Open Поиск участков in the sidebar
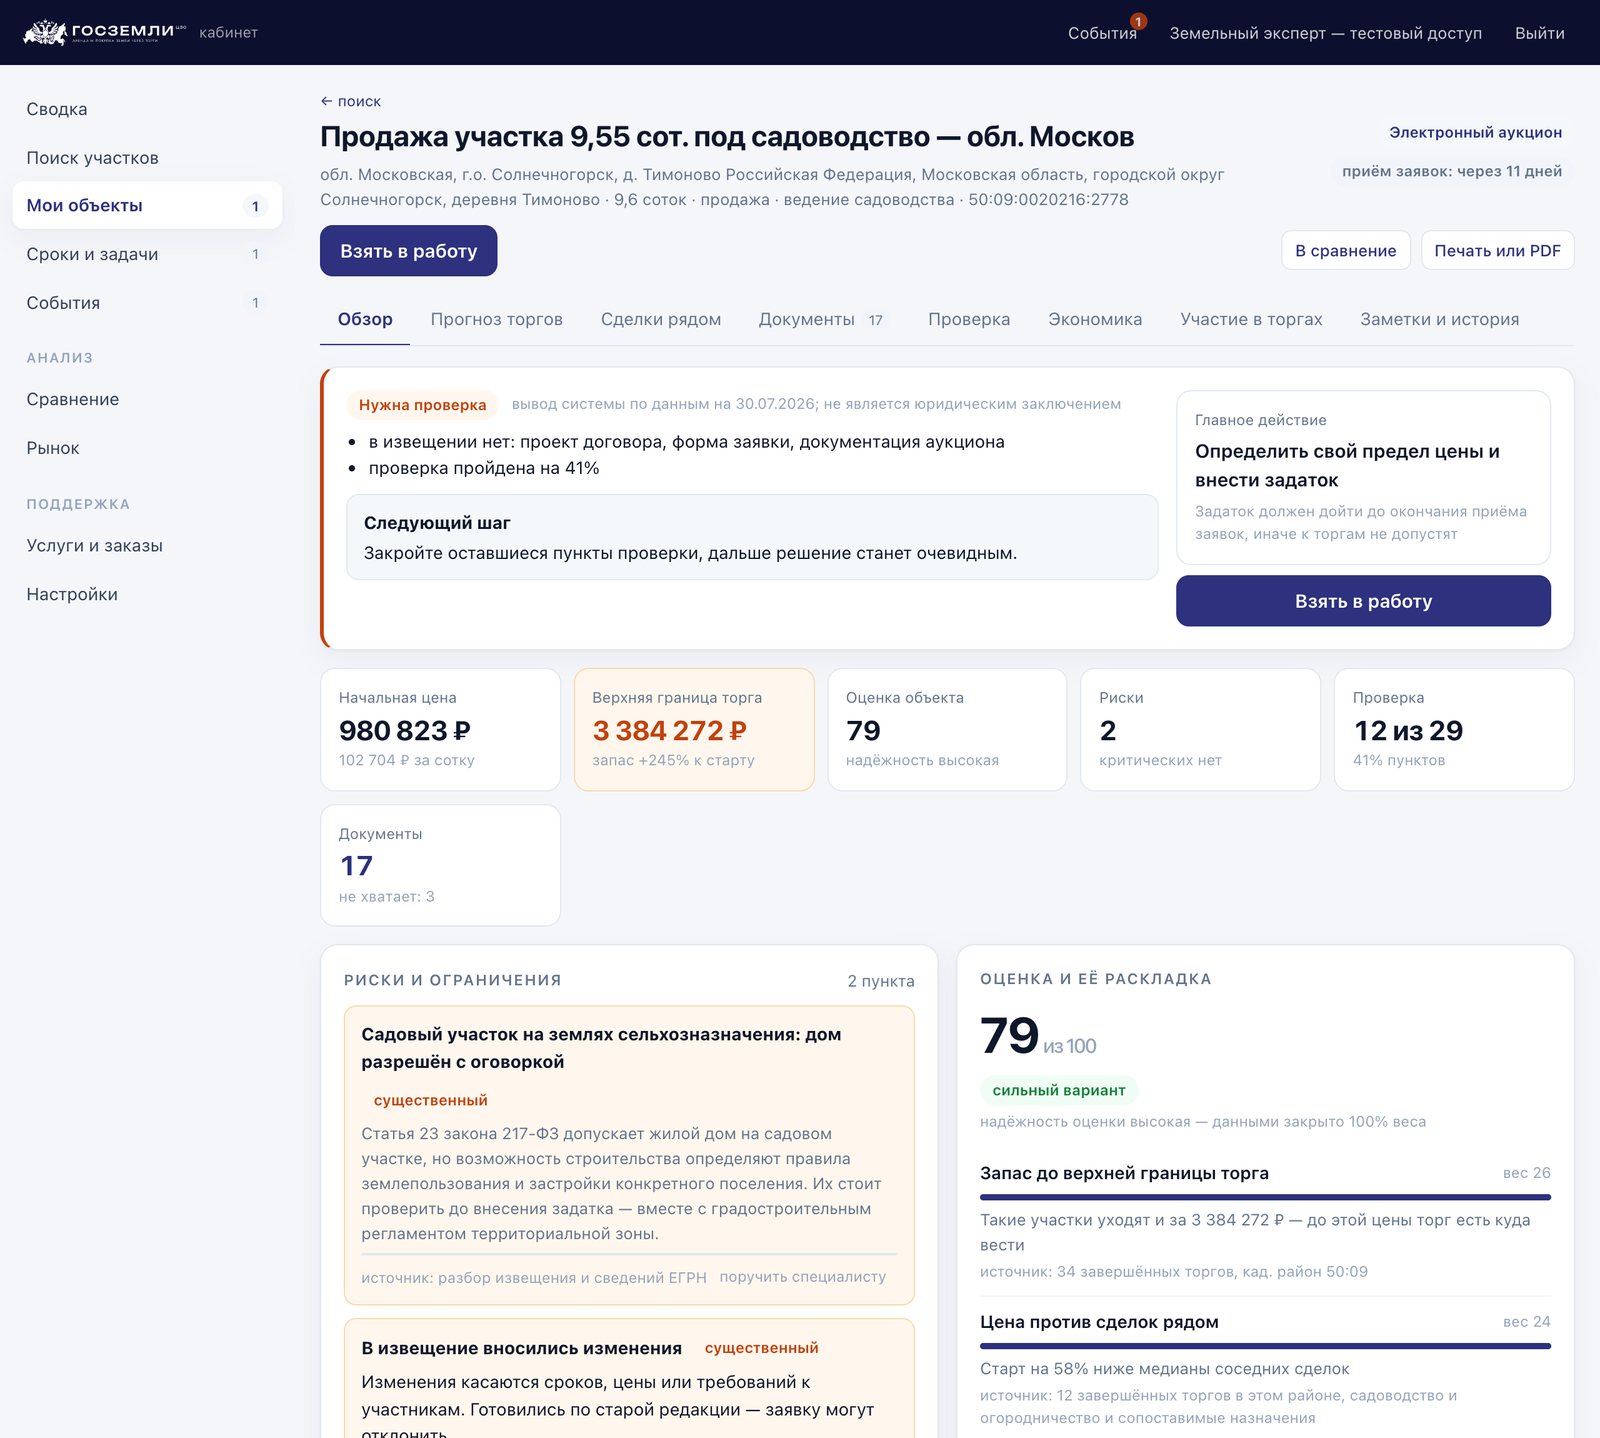The image size is (1600, 1438). pyautogui.click(x=92, y=158)
